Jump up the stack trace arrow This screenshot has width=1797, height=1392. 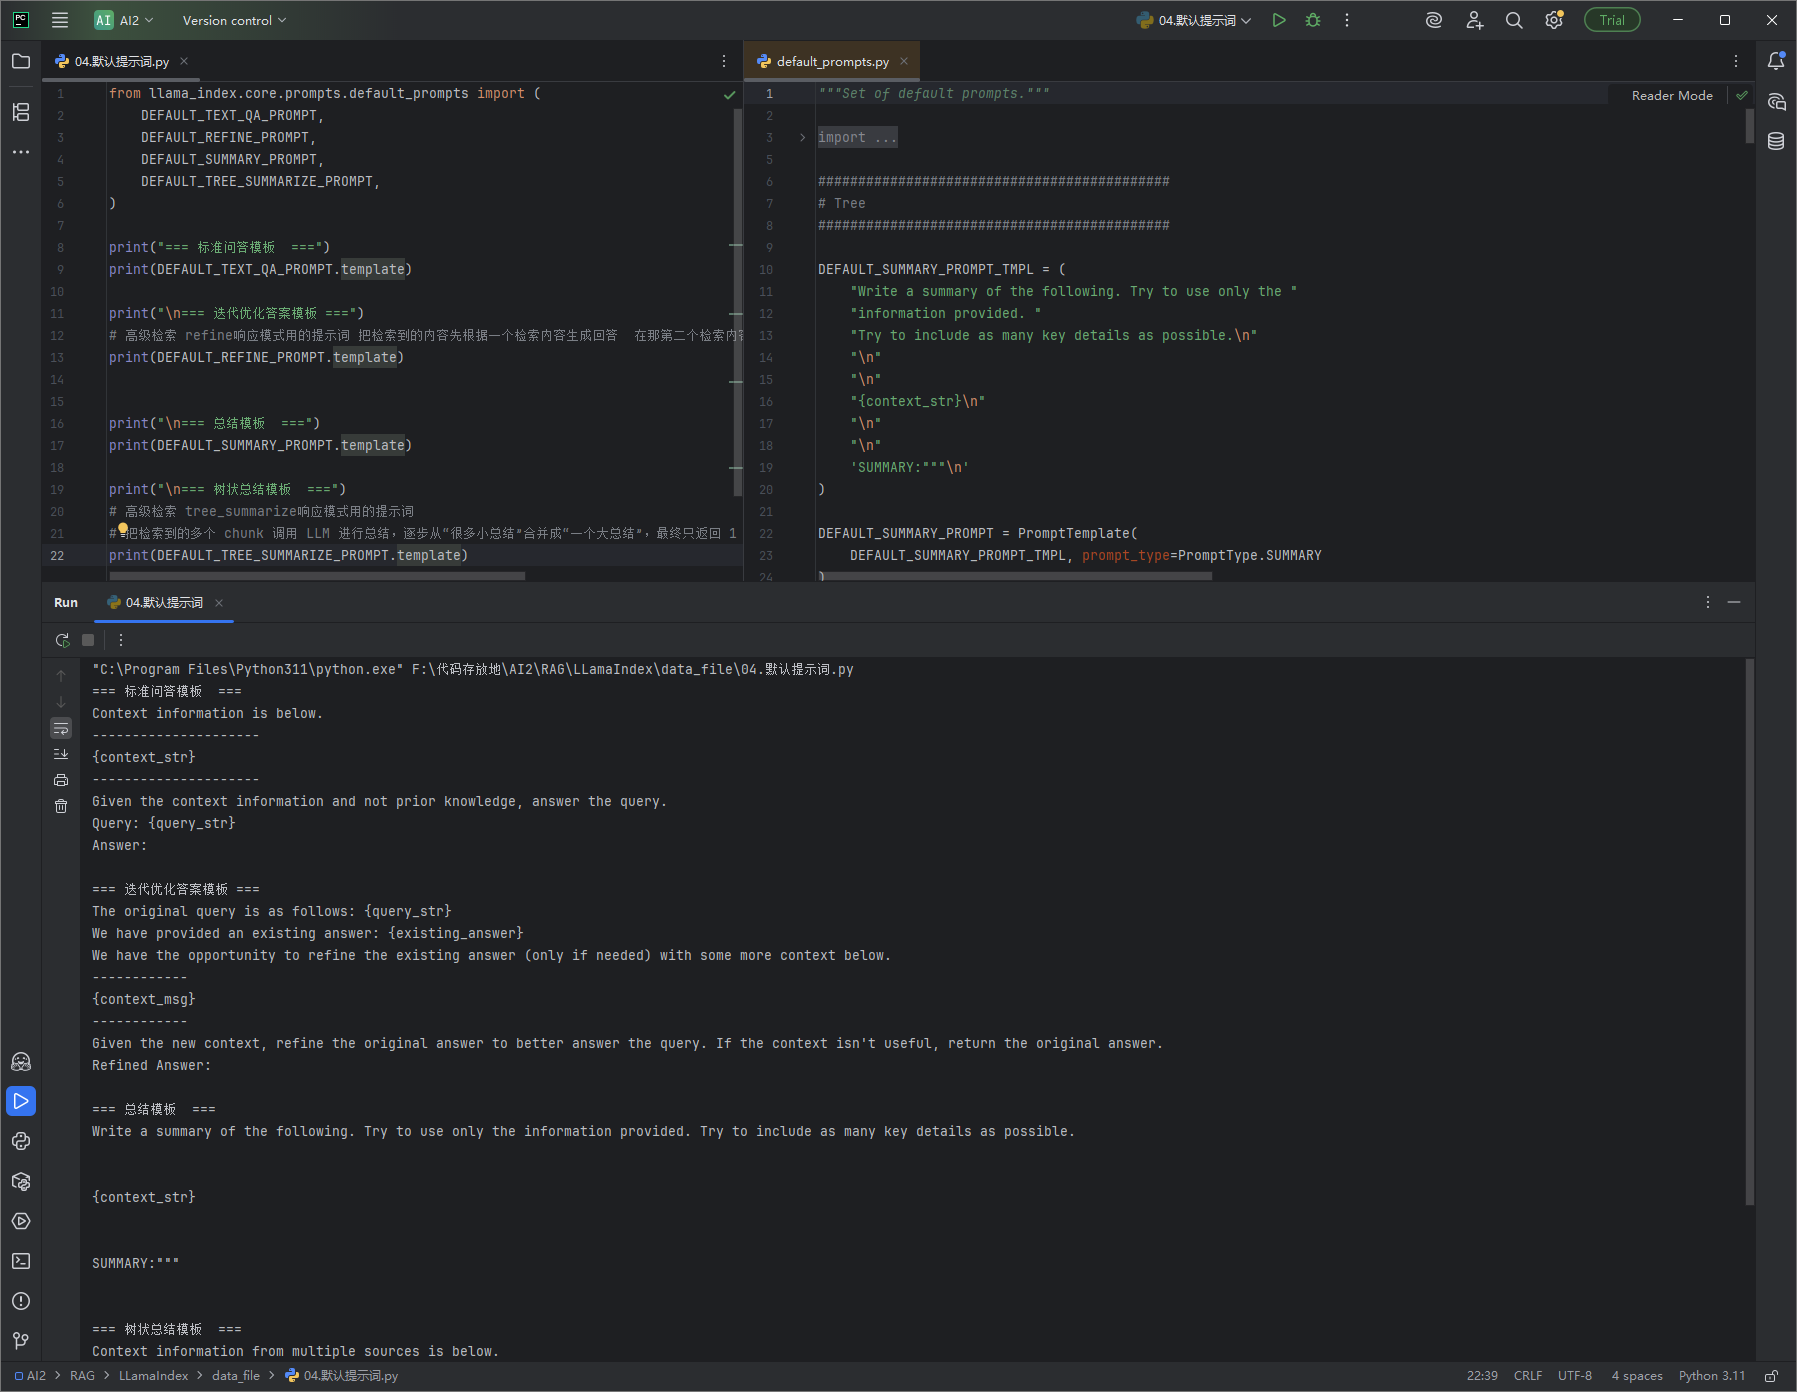click(61, 676)
